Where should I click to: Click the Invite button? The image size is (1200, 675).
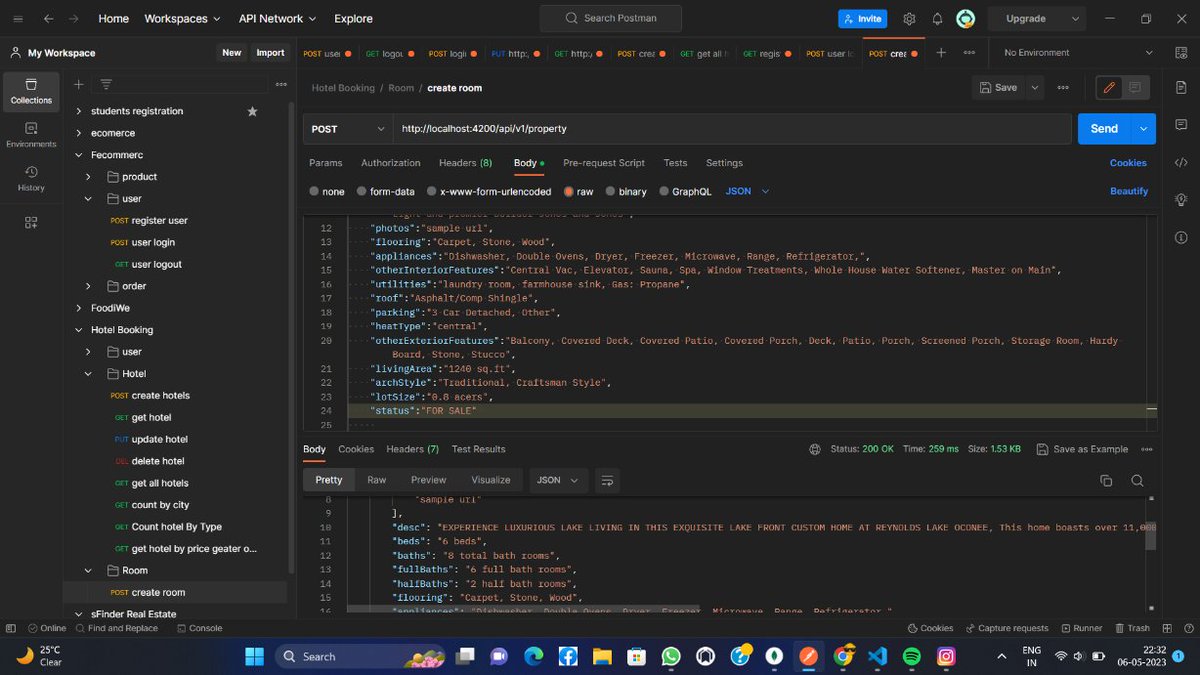pyautogui.click(x=862, y=19)
